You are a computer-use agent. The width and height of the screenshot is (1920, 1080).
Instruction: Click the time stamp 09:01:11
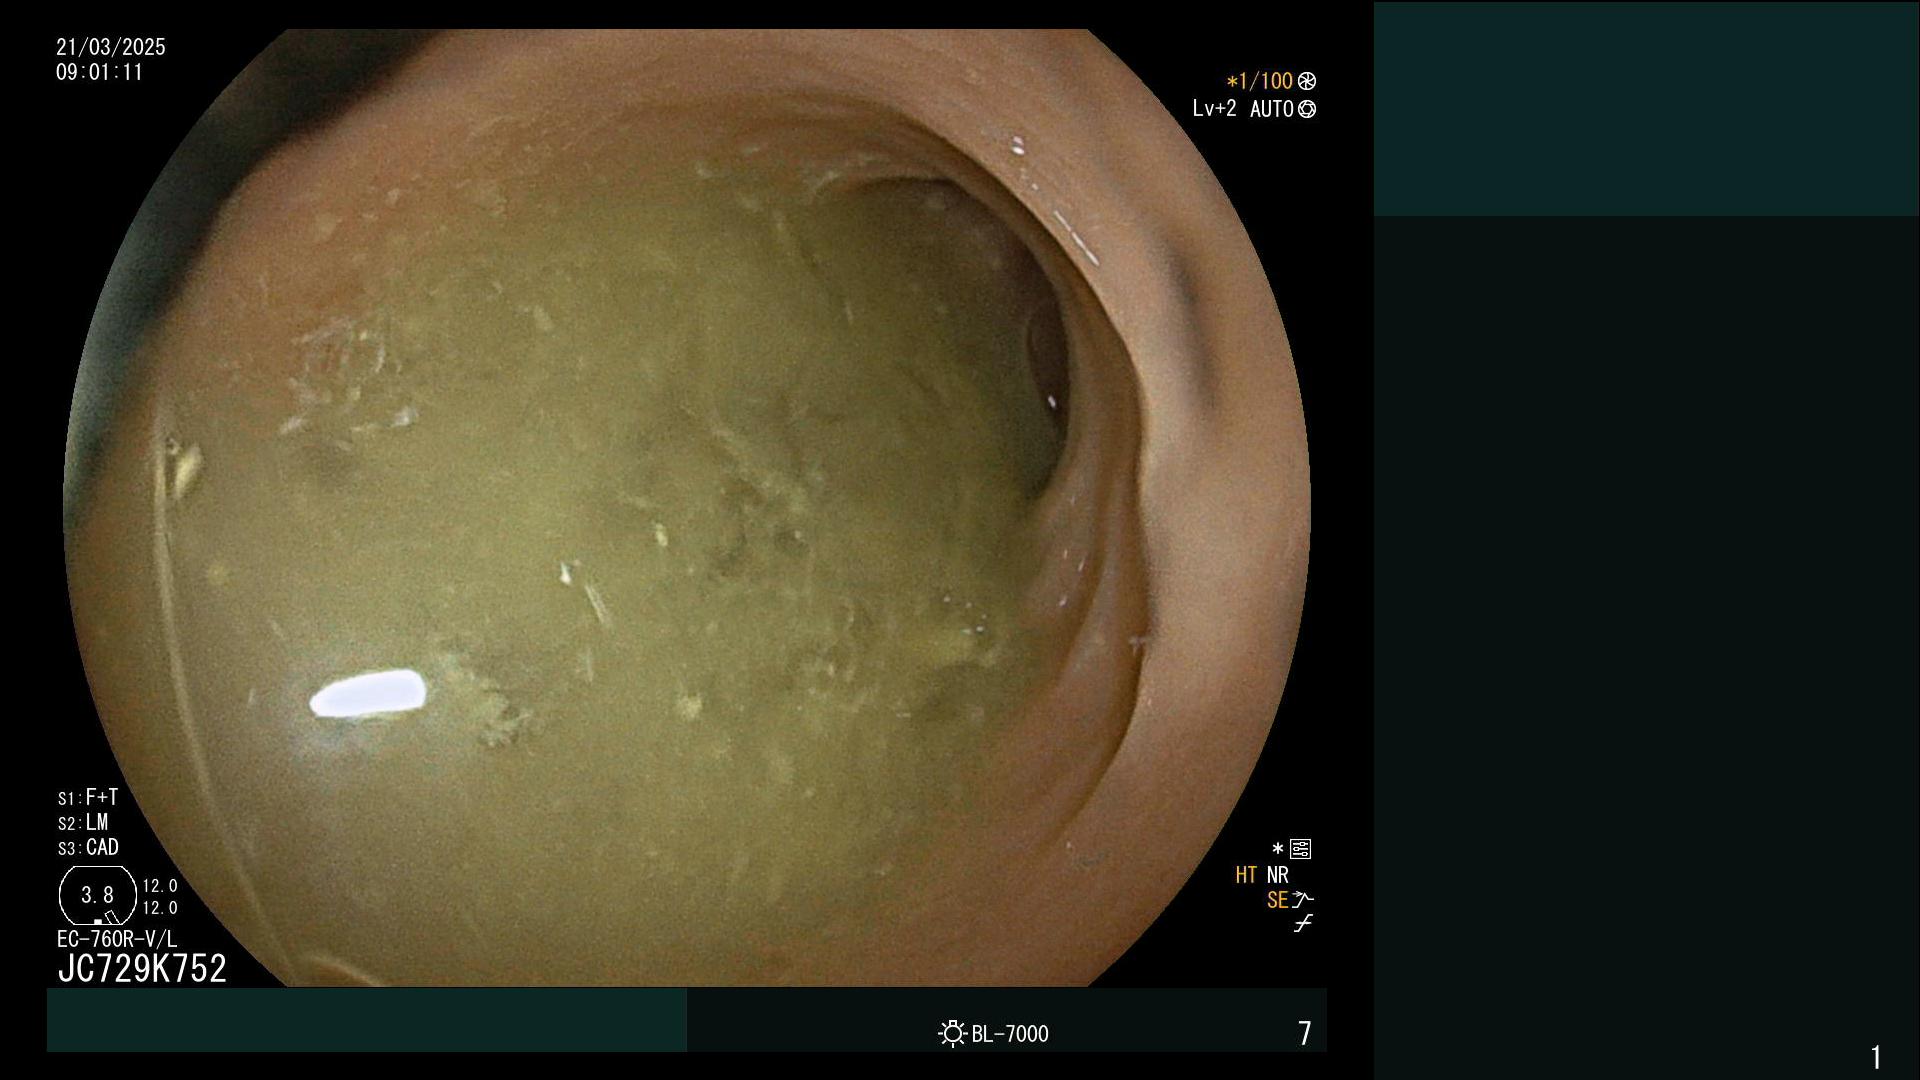coord(100,72)
